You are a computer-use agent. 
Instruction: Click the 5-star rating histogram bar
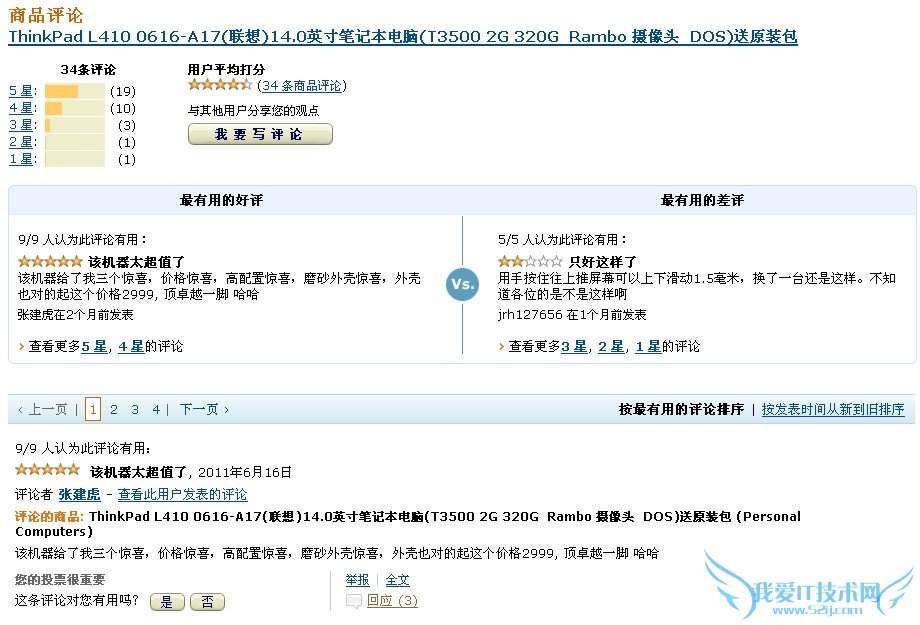coord(75,91)
